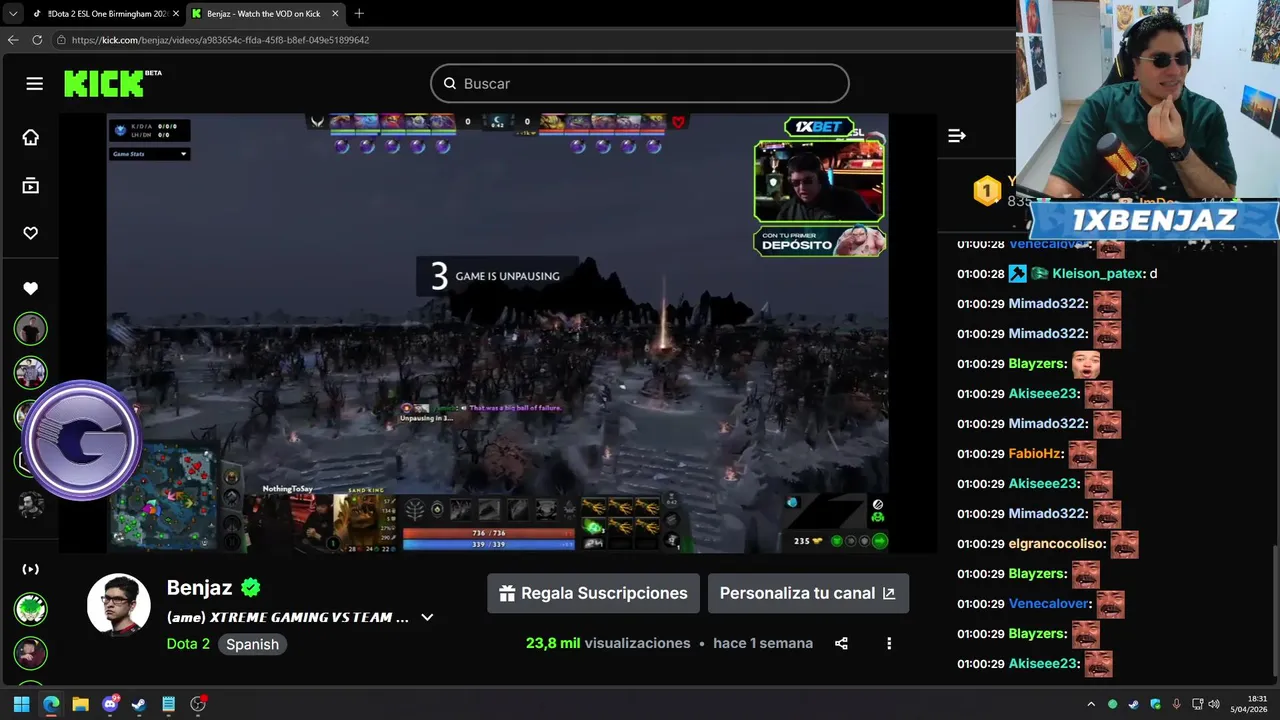Click the Spanish language tag
Viewport: 1280px width, 720px height.
pyautogui.click(x=252, y=644)
